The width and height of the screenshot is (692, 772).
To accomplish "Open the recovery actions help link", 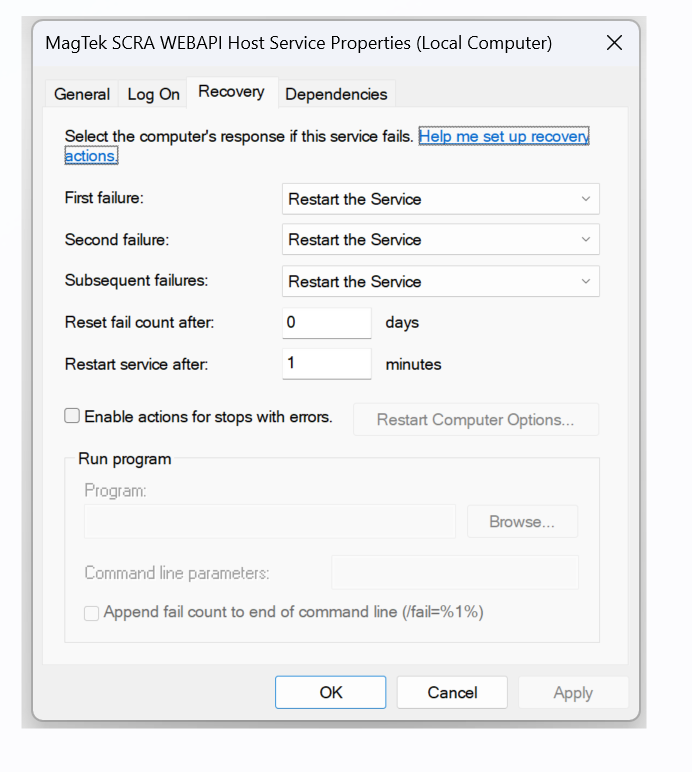I will (x=503, y=136).
